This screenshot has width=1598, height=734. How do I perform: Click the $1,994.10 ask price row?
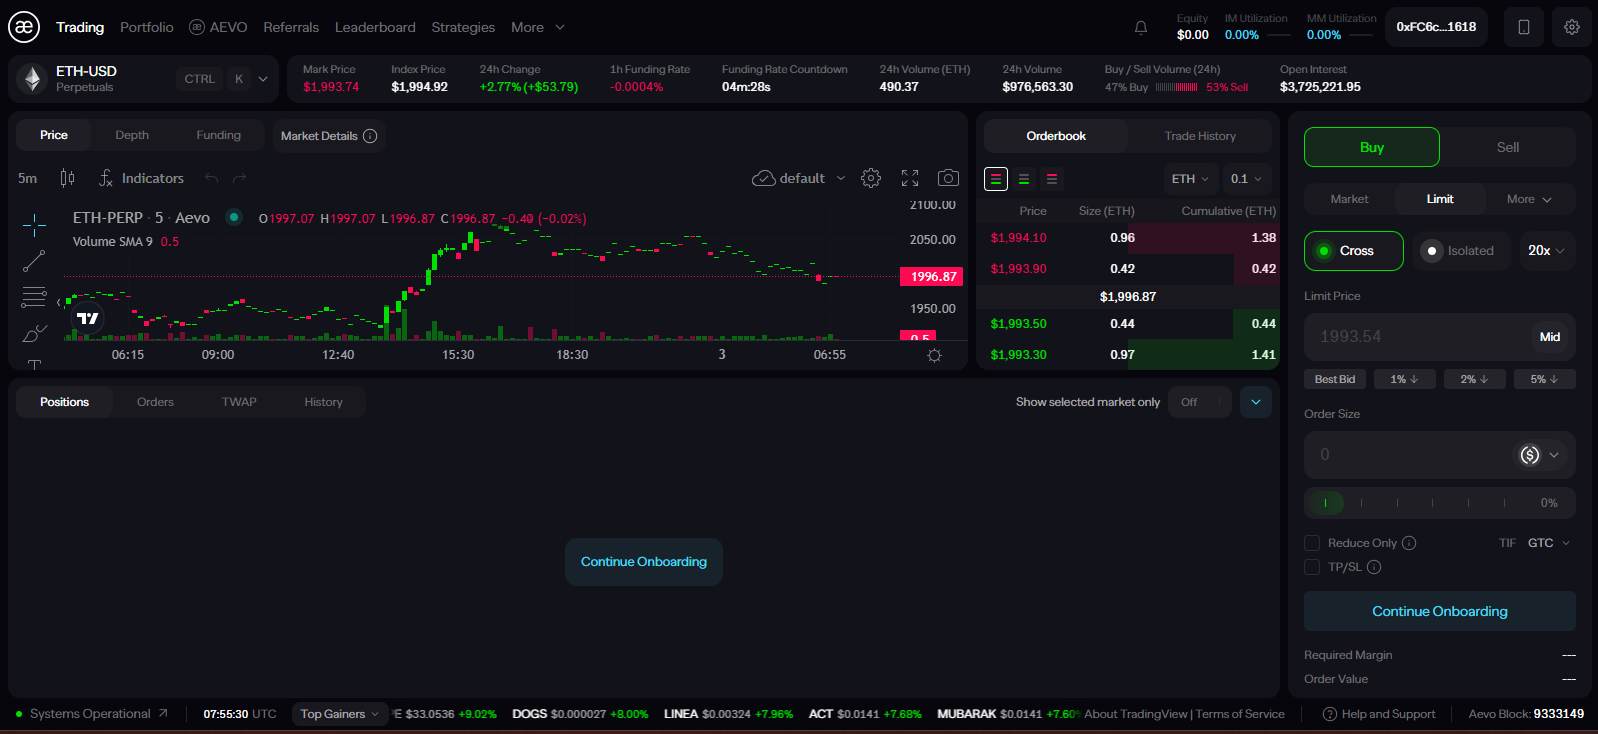pyautogui.click(x=1128, y=238)
